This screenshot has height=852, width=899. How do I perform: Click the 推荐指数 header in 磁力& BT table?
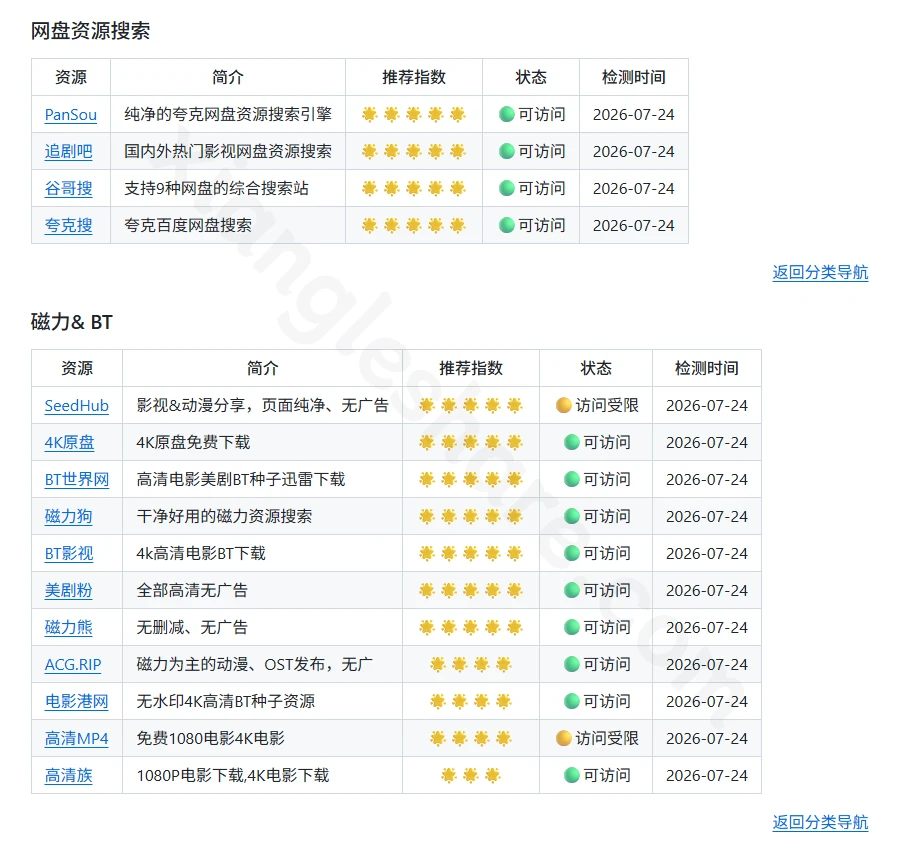(471, 368)
